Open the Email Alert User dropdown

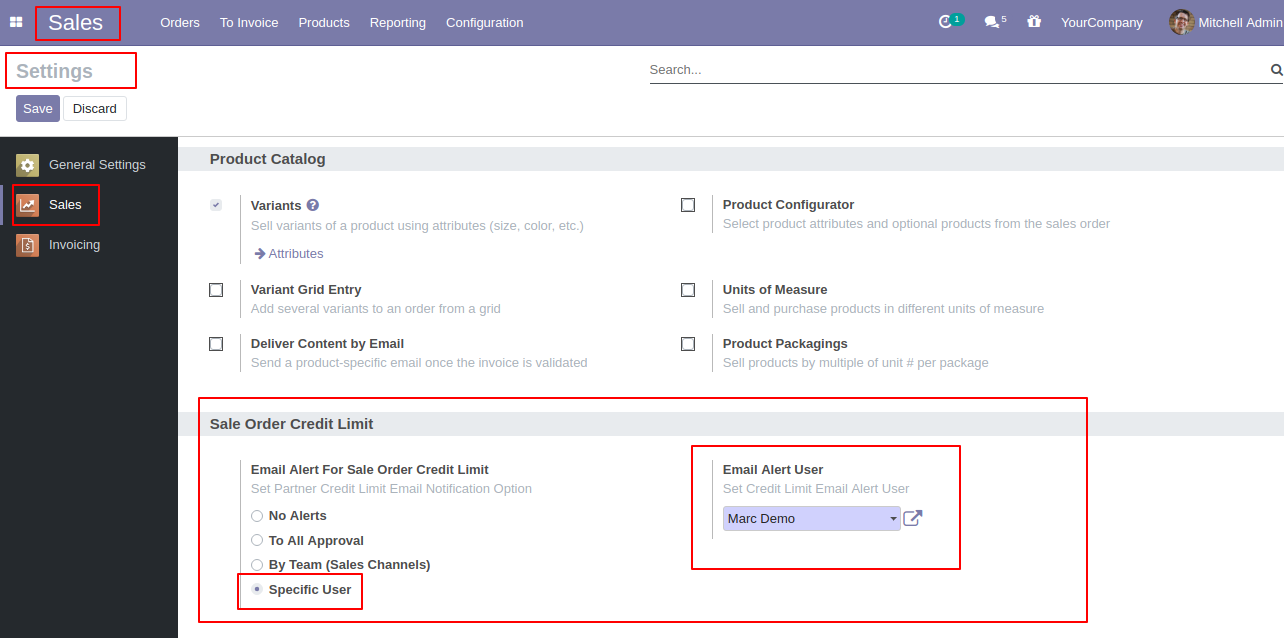(x=812, y=518)
